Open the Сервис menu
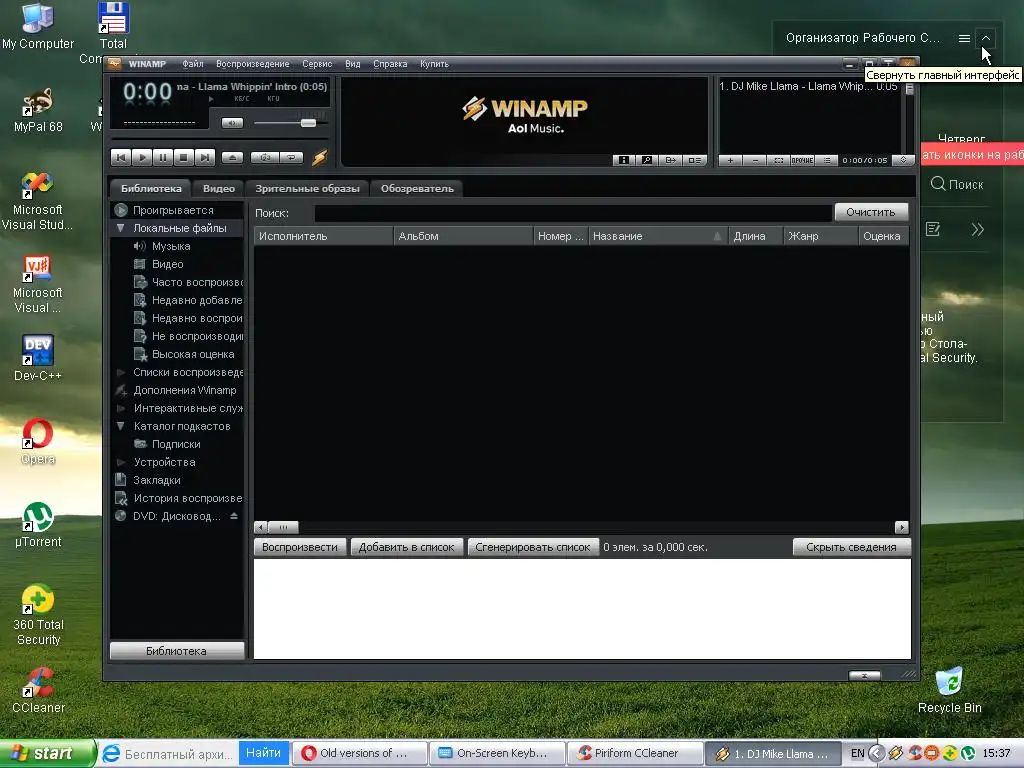Viewport: 1024px width, 768px height. 317,64
